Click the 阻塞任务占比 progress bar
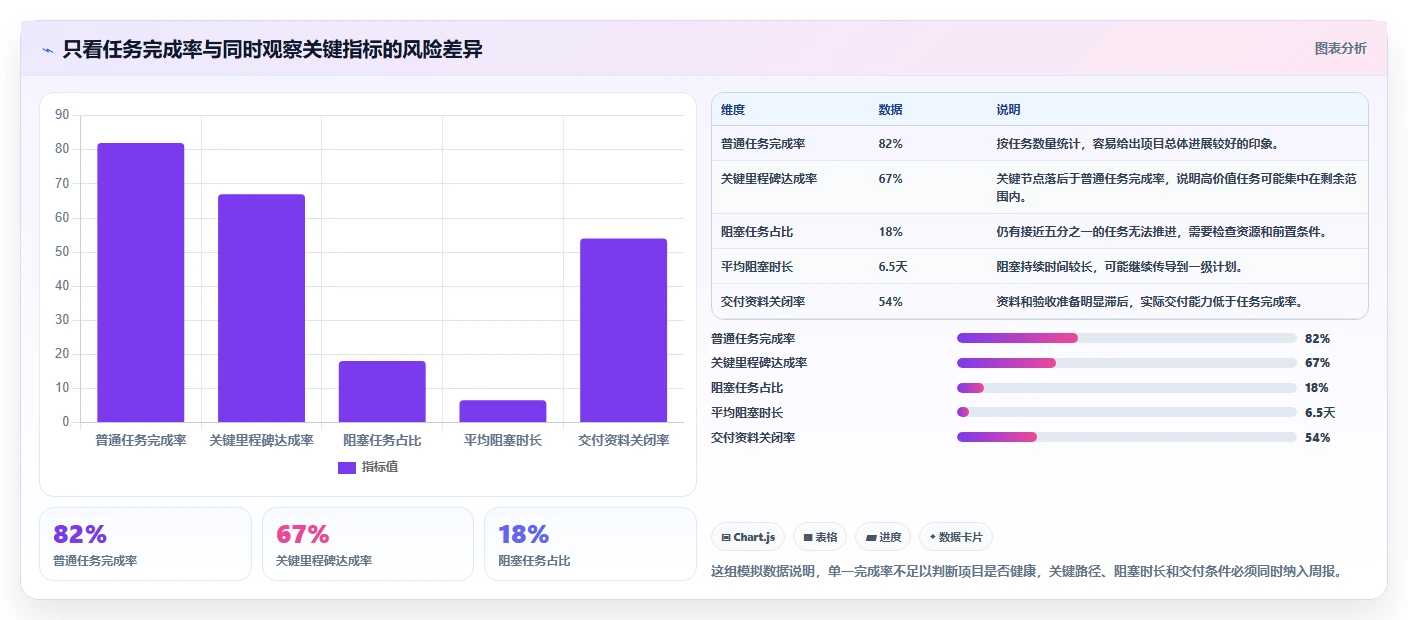 (1127, 388)
